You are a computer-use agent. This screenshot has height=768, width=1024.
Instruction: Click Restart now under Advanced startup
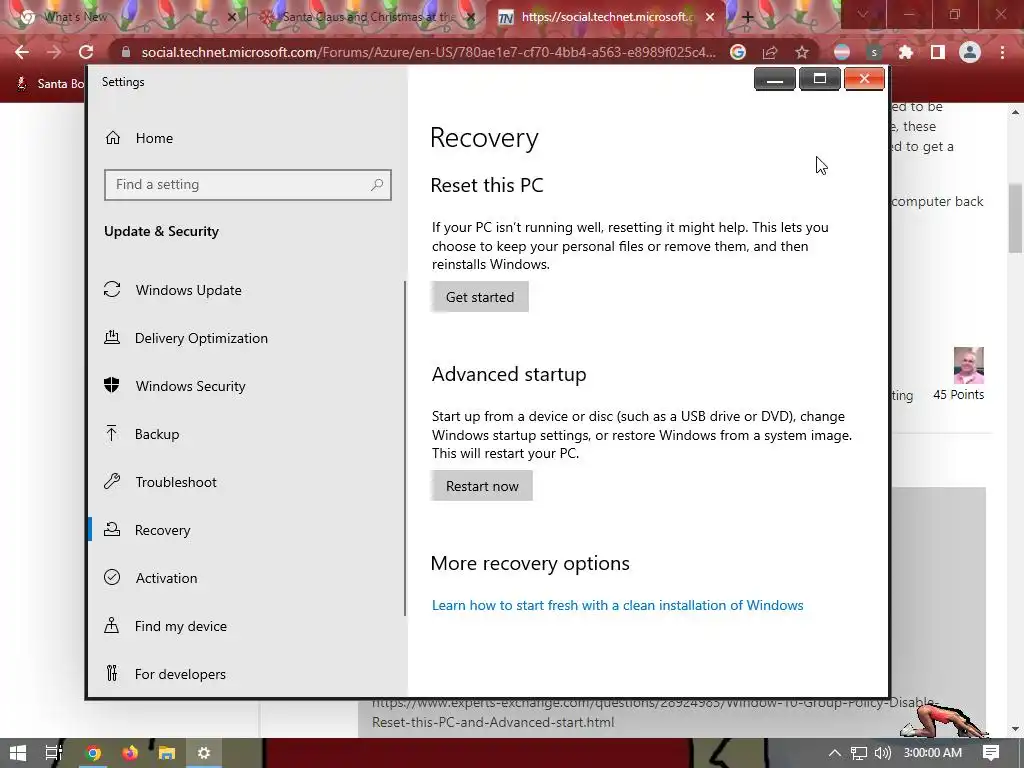[x=482, y=486]
